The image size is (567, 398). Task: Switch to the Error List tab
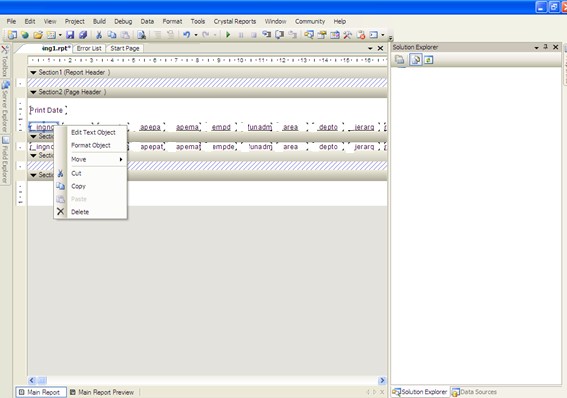89,48
